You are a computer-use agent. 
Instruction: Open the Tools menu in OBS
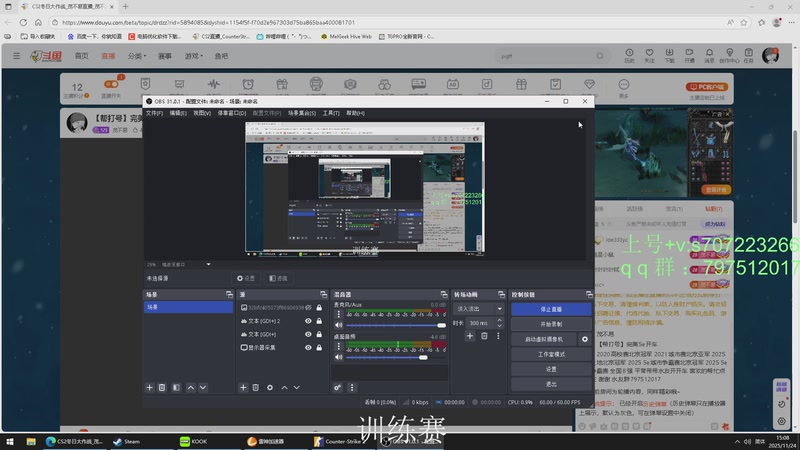pos(331,113)
